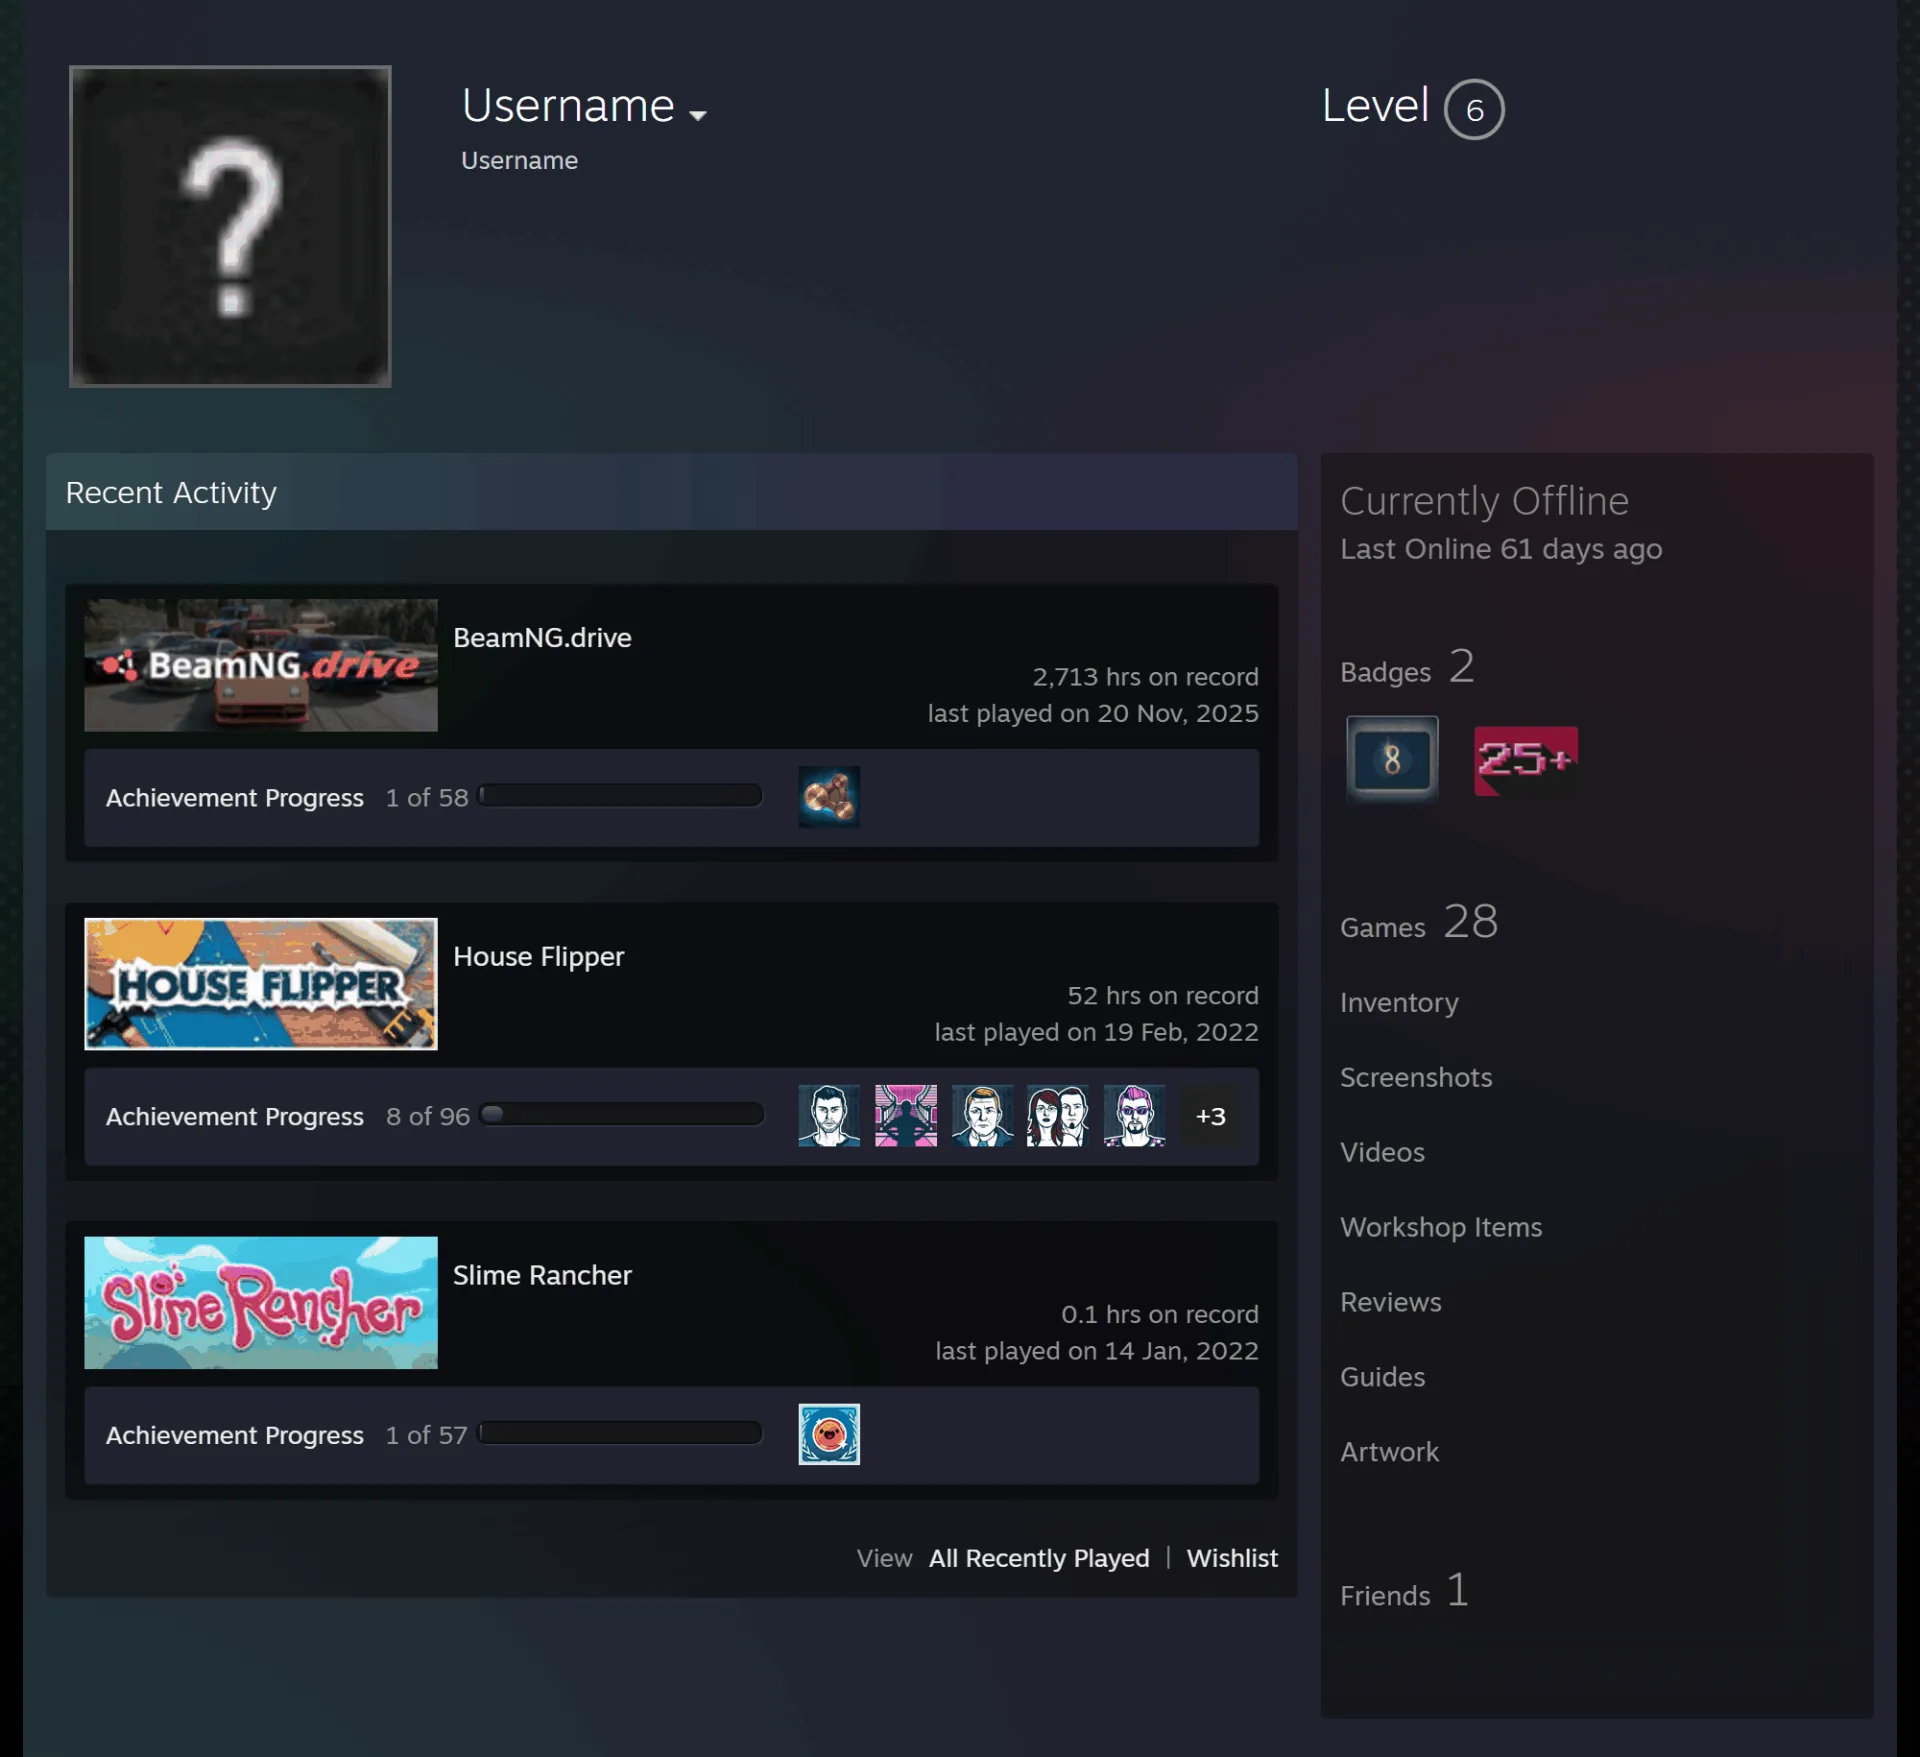The height and width of the screenshot is (1757, 1920).
Task: Click the House Flipper title link
Action: point(538,956)
